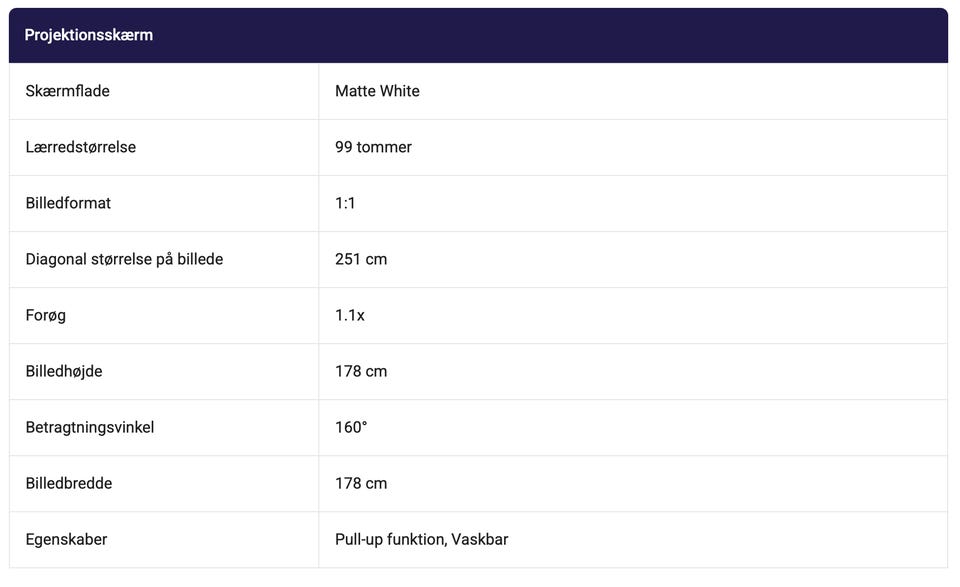Click the word Vaskbar in Egenskaber
960x587 pixels.
click(480, 539)
